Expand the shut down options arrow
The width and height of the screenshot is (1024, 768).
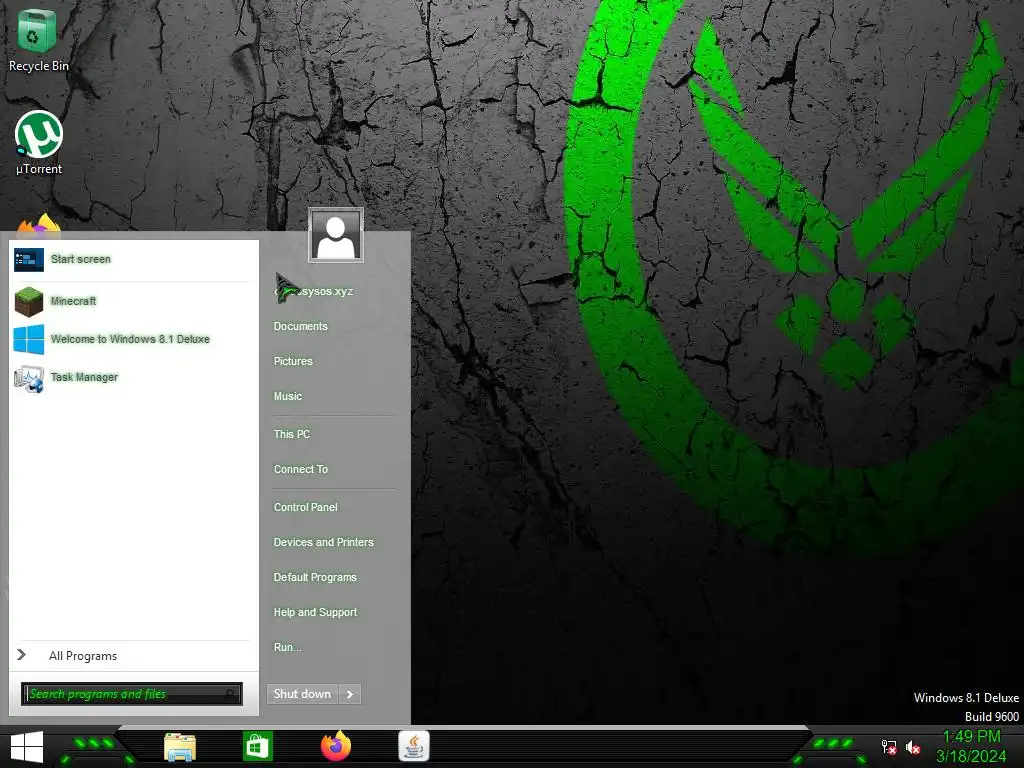(350, 694)
